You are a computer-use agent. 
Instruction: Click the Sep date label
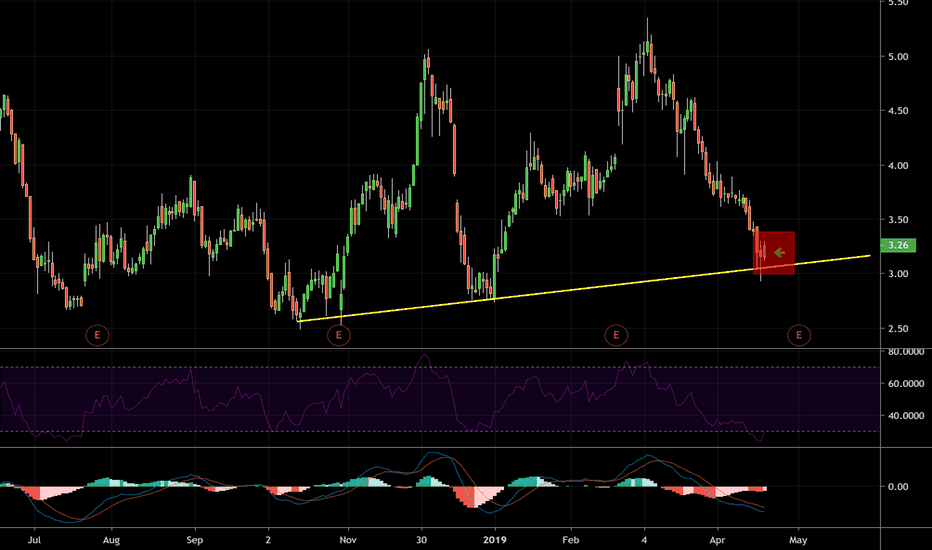tap(194, 540)
